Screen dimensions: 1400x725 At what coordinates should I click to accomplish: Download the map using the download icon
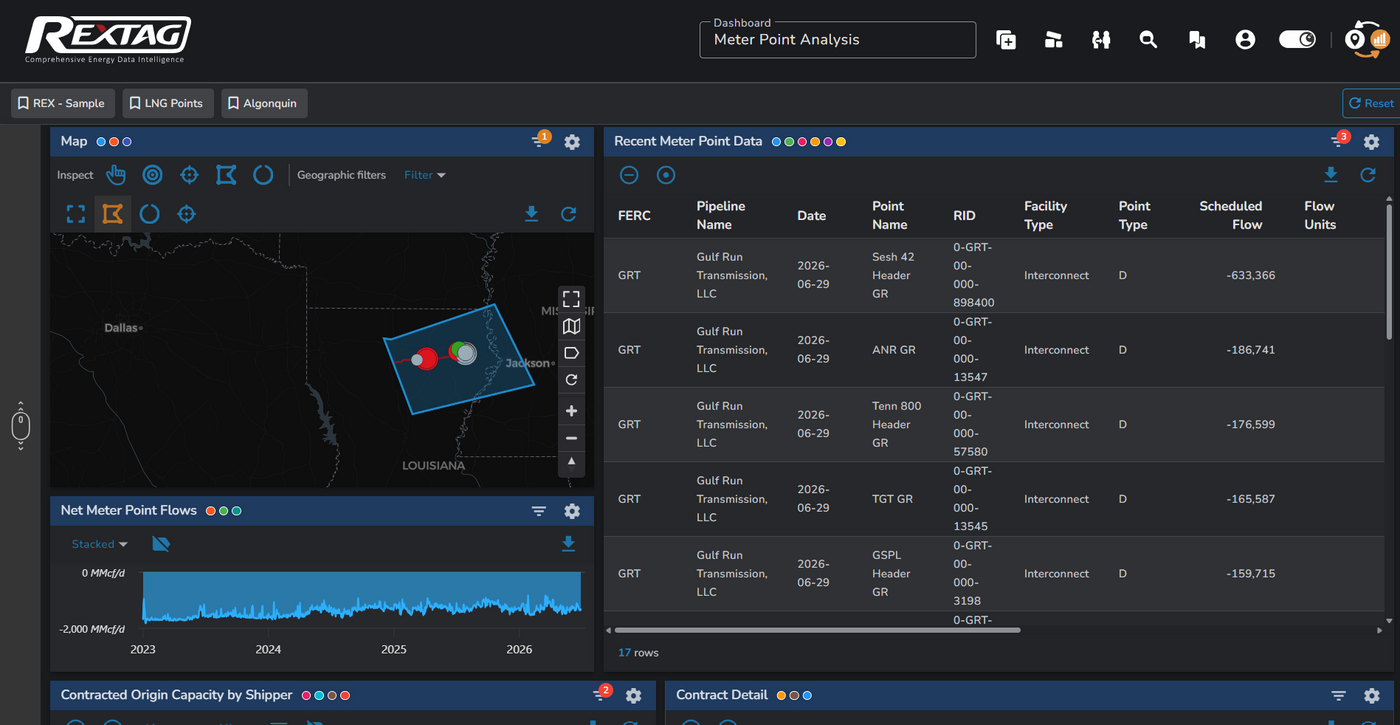(531, 214)
